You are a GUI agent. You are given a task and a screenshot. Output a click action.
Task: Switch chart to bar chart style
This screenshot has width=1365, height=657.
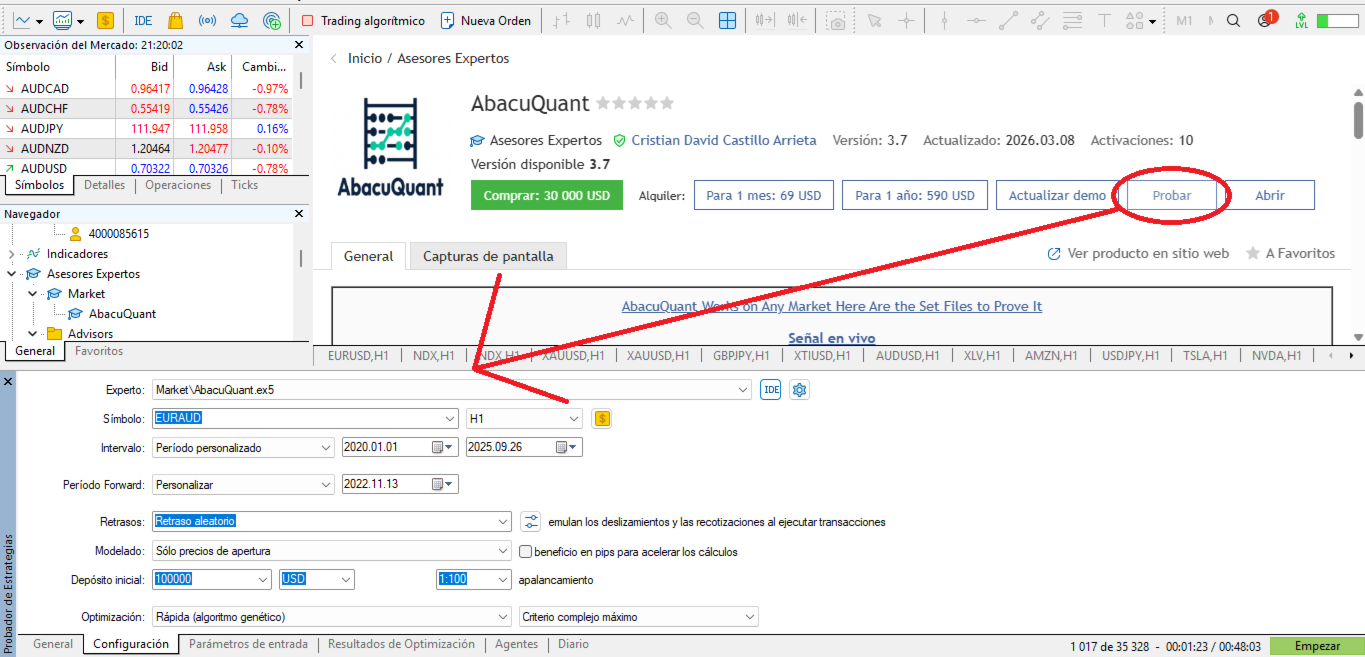(562, 20)
